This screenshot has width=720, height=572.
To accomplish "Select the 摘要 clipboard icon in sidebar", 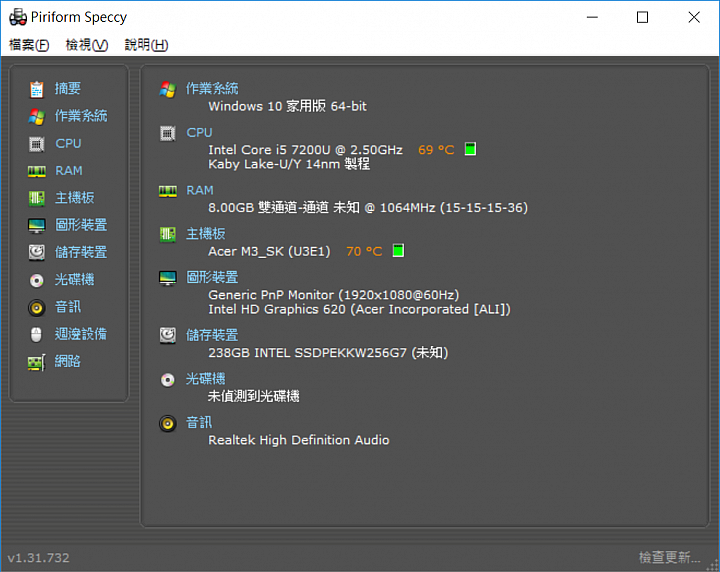I will coord(37,89).
